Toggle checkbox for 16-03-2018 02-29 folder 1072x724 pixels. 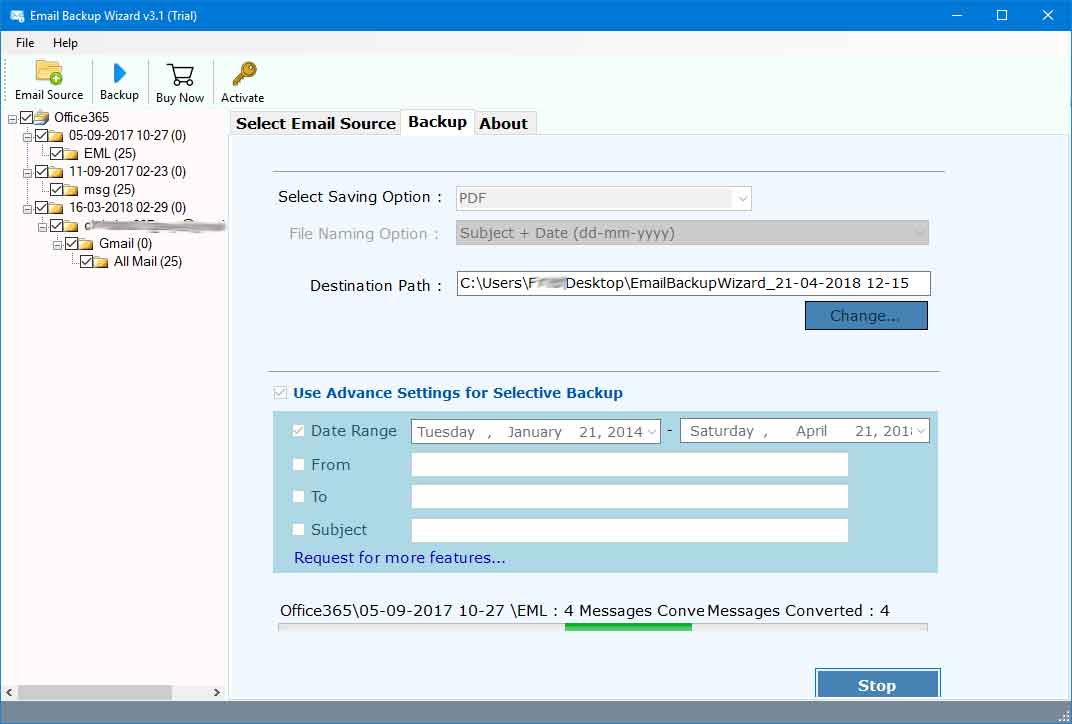pyautogui.click(x=42, y=207)
